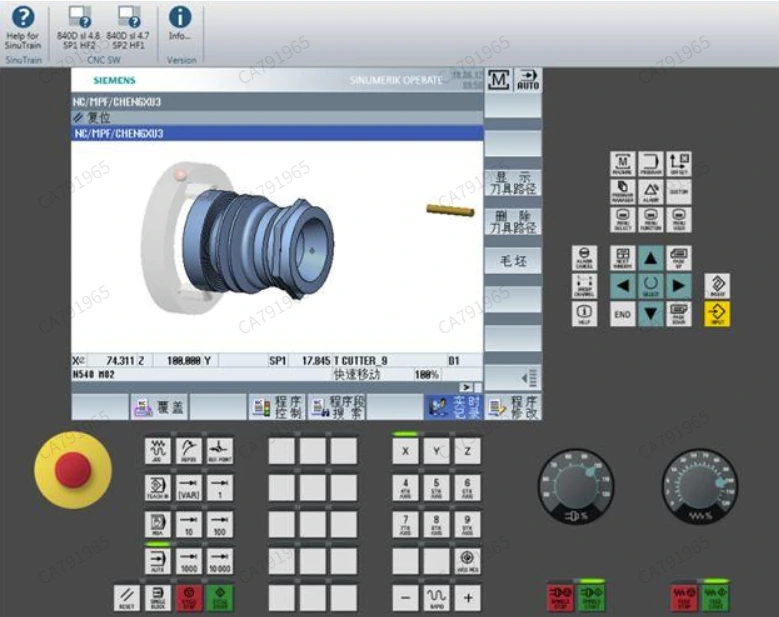The height and width of the screenshot is (617, 779).
Task: Switch to JOG mode
Action: (x=158, y=451)
